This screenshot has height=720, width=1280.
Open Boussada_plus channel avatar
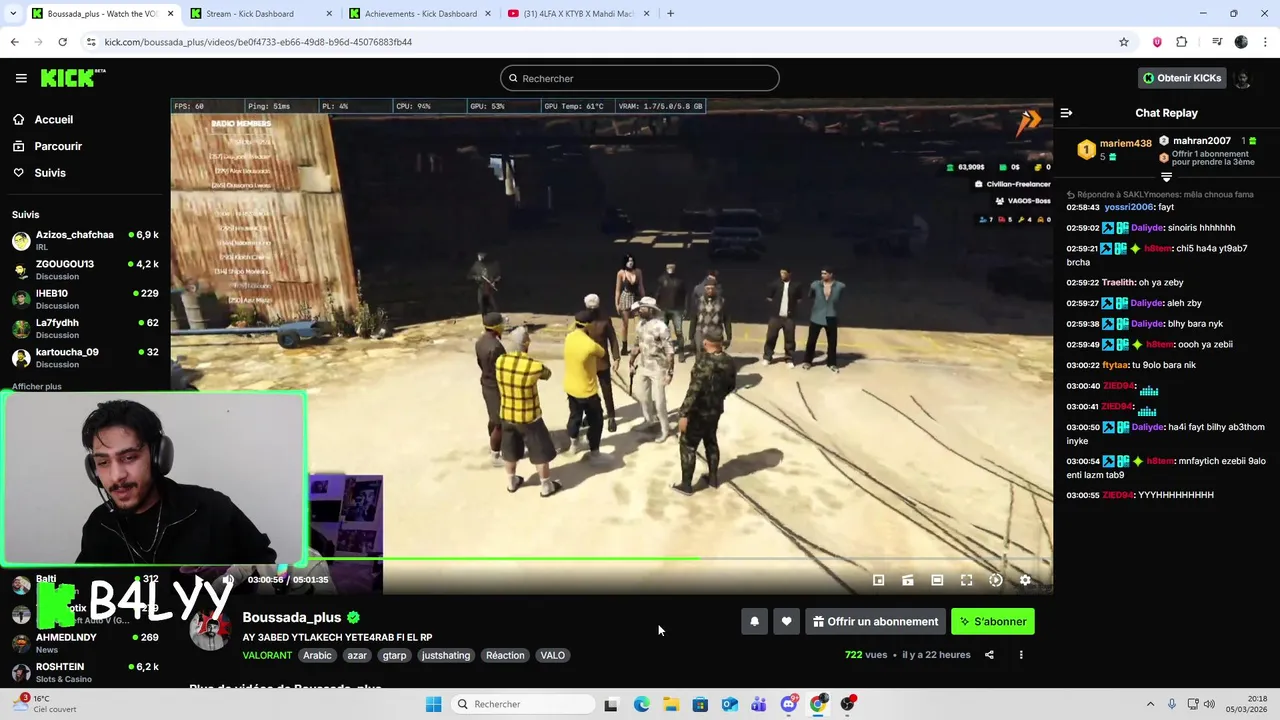pos(210,630)
